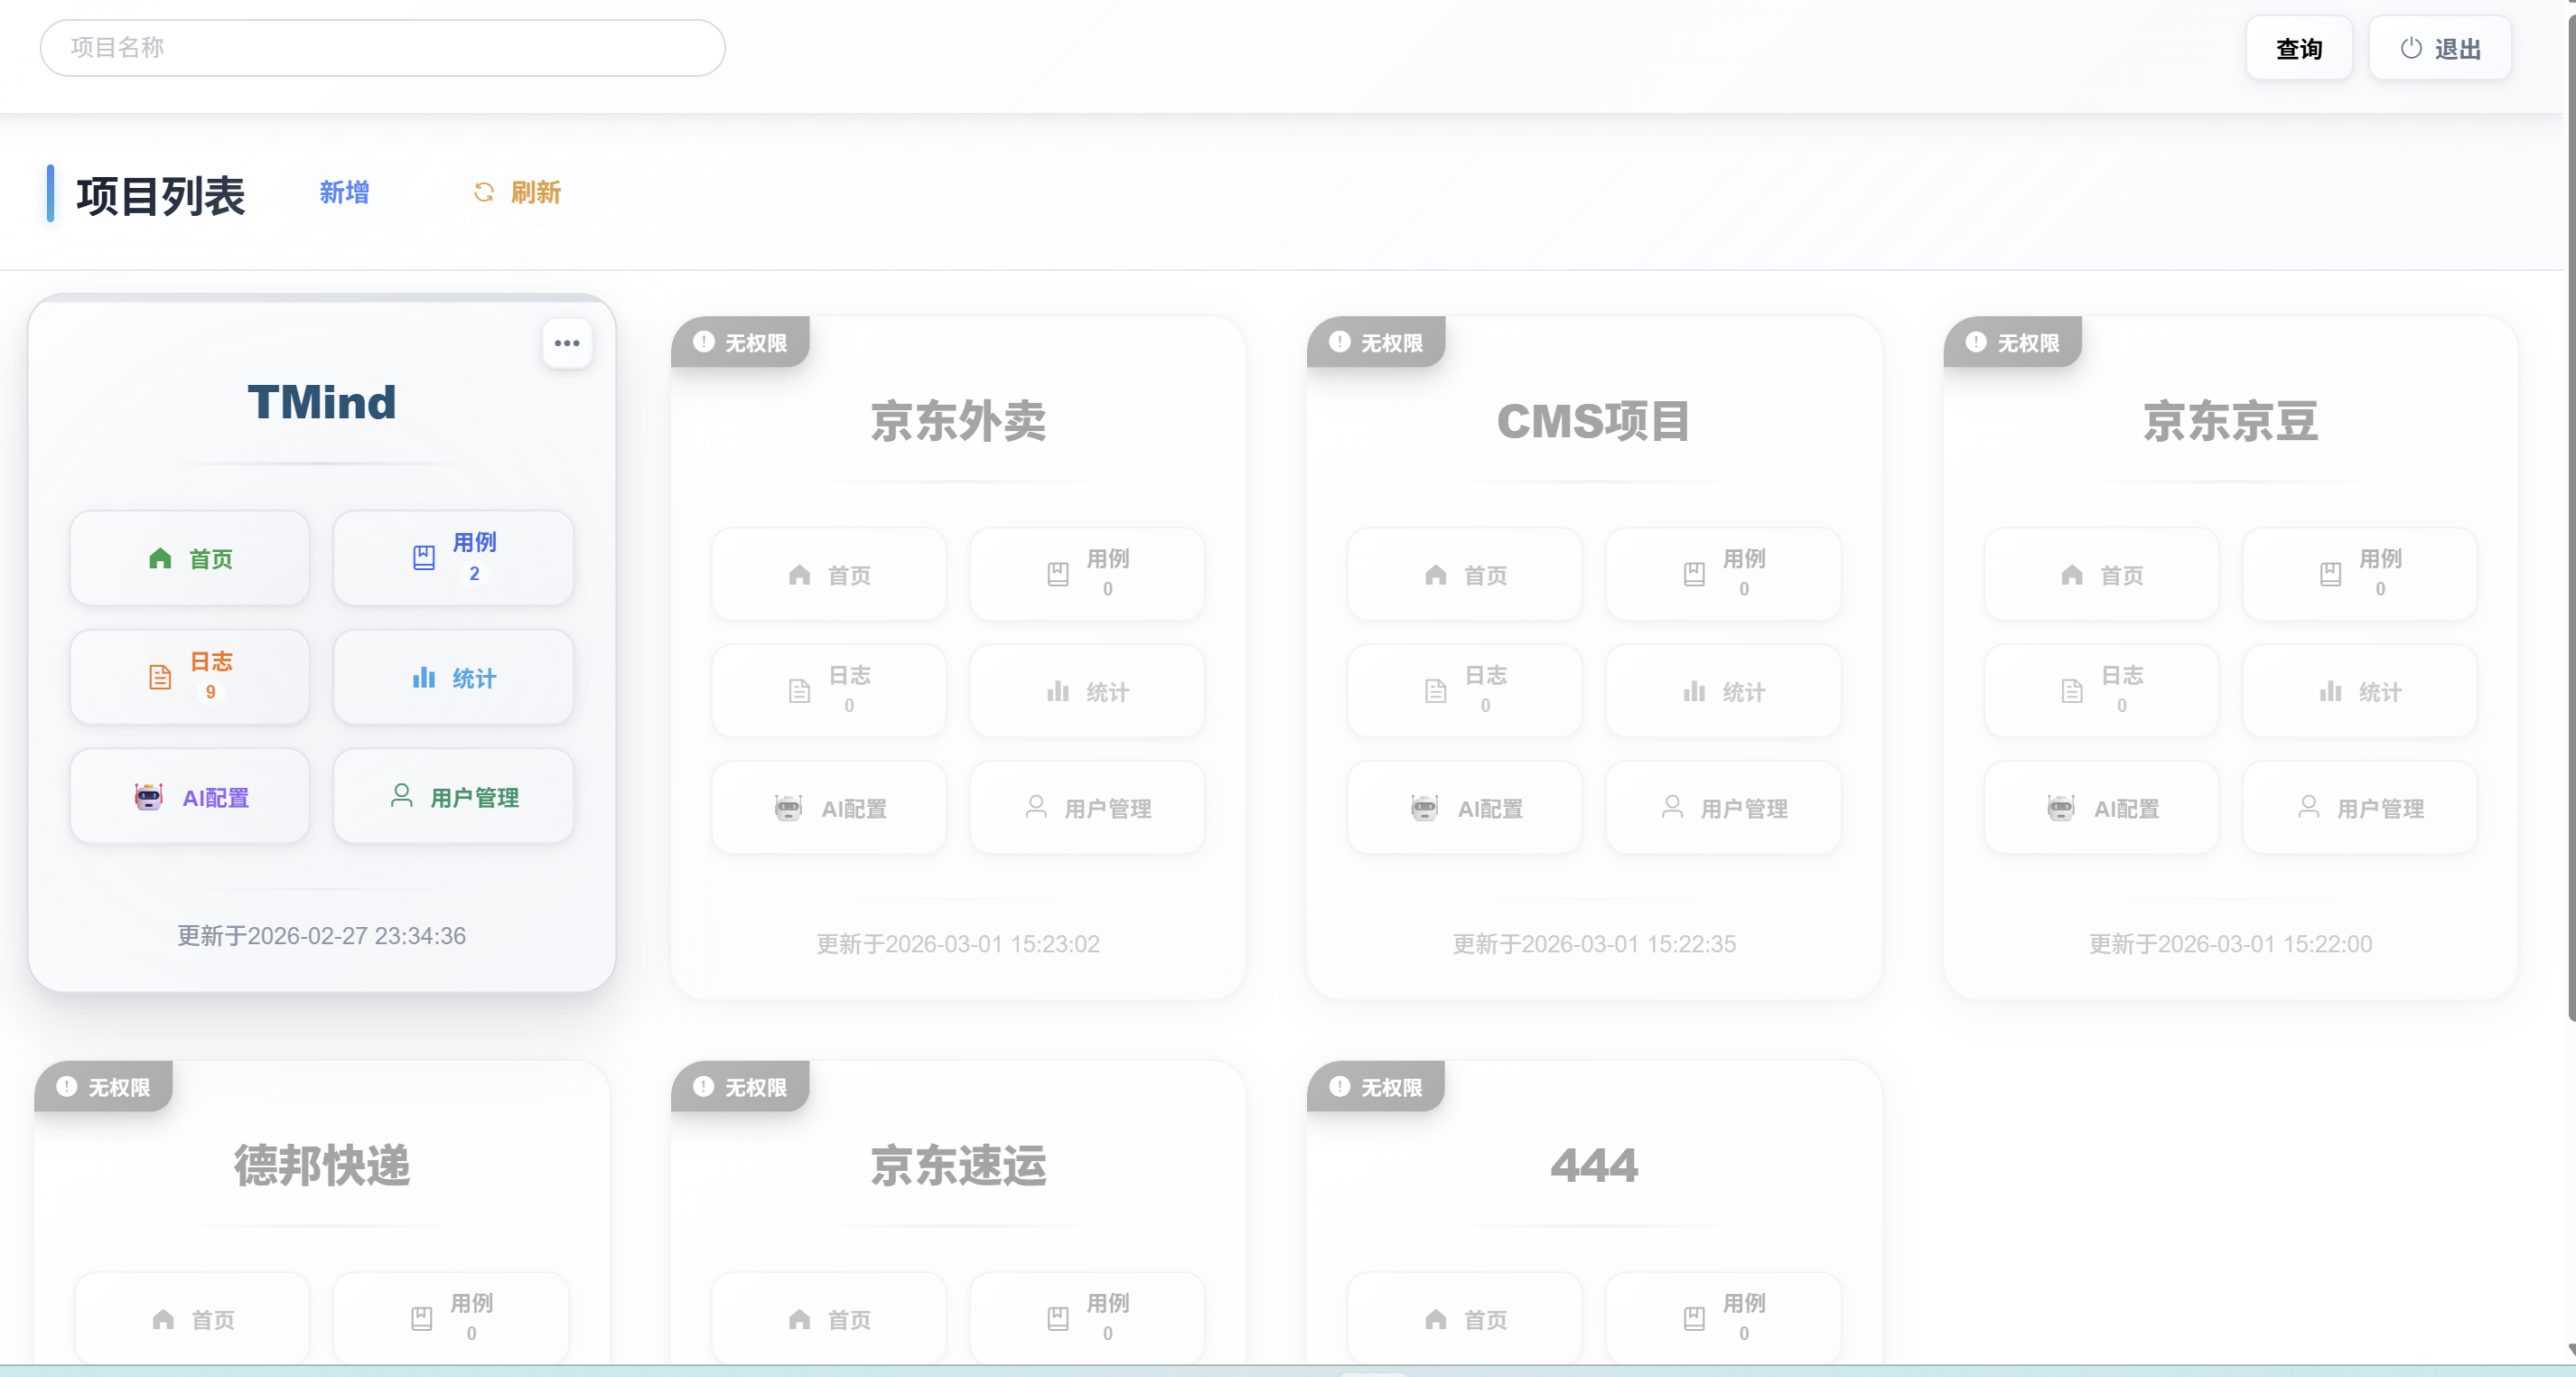
Task: View the 统计 statistics icon on TMind card
Action: [453, 677]
